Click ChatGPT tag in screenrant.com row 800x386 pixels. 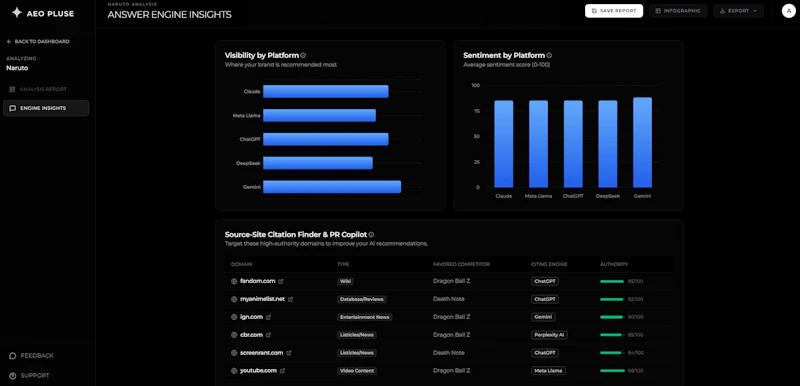click(x=544, y=353)
